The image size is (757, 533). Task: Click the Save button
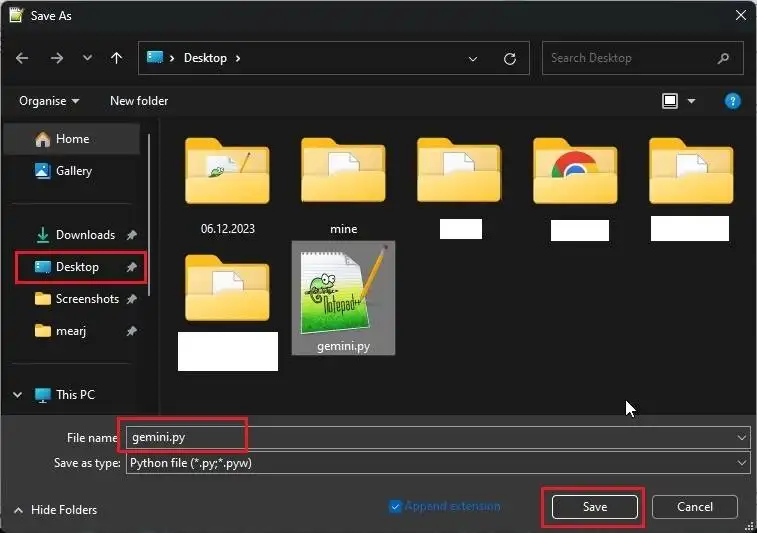[594, 506]
